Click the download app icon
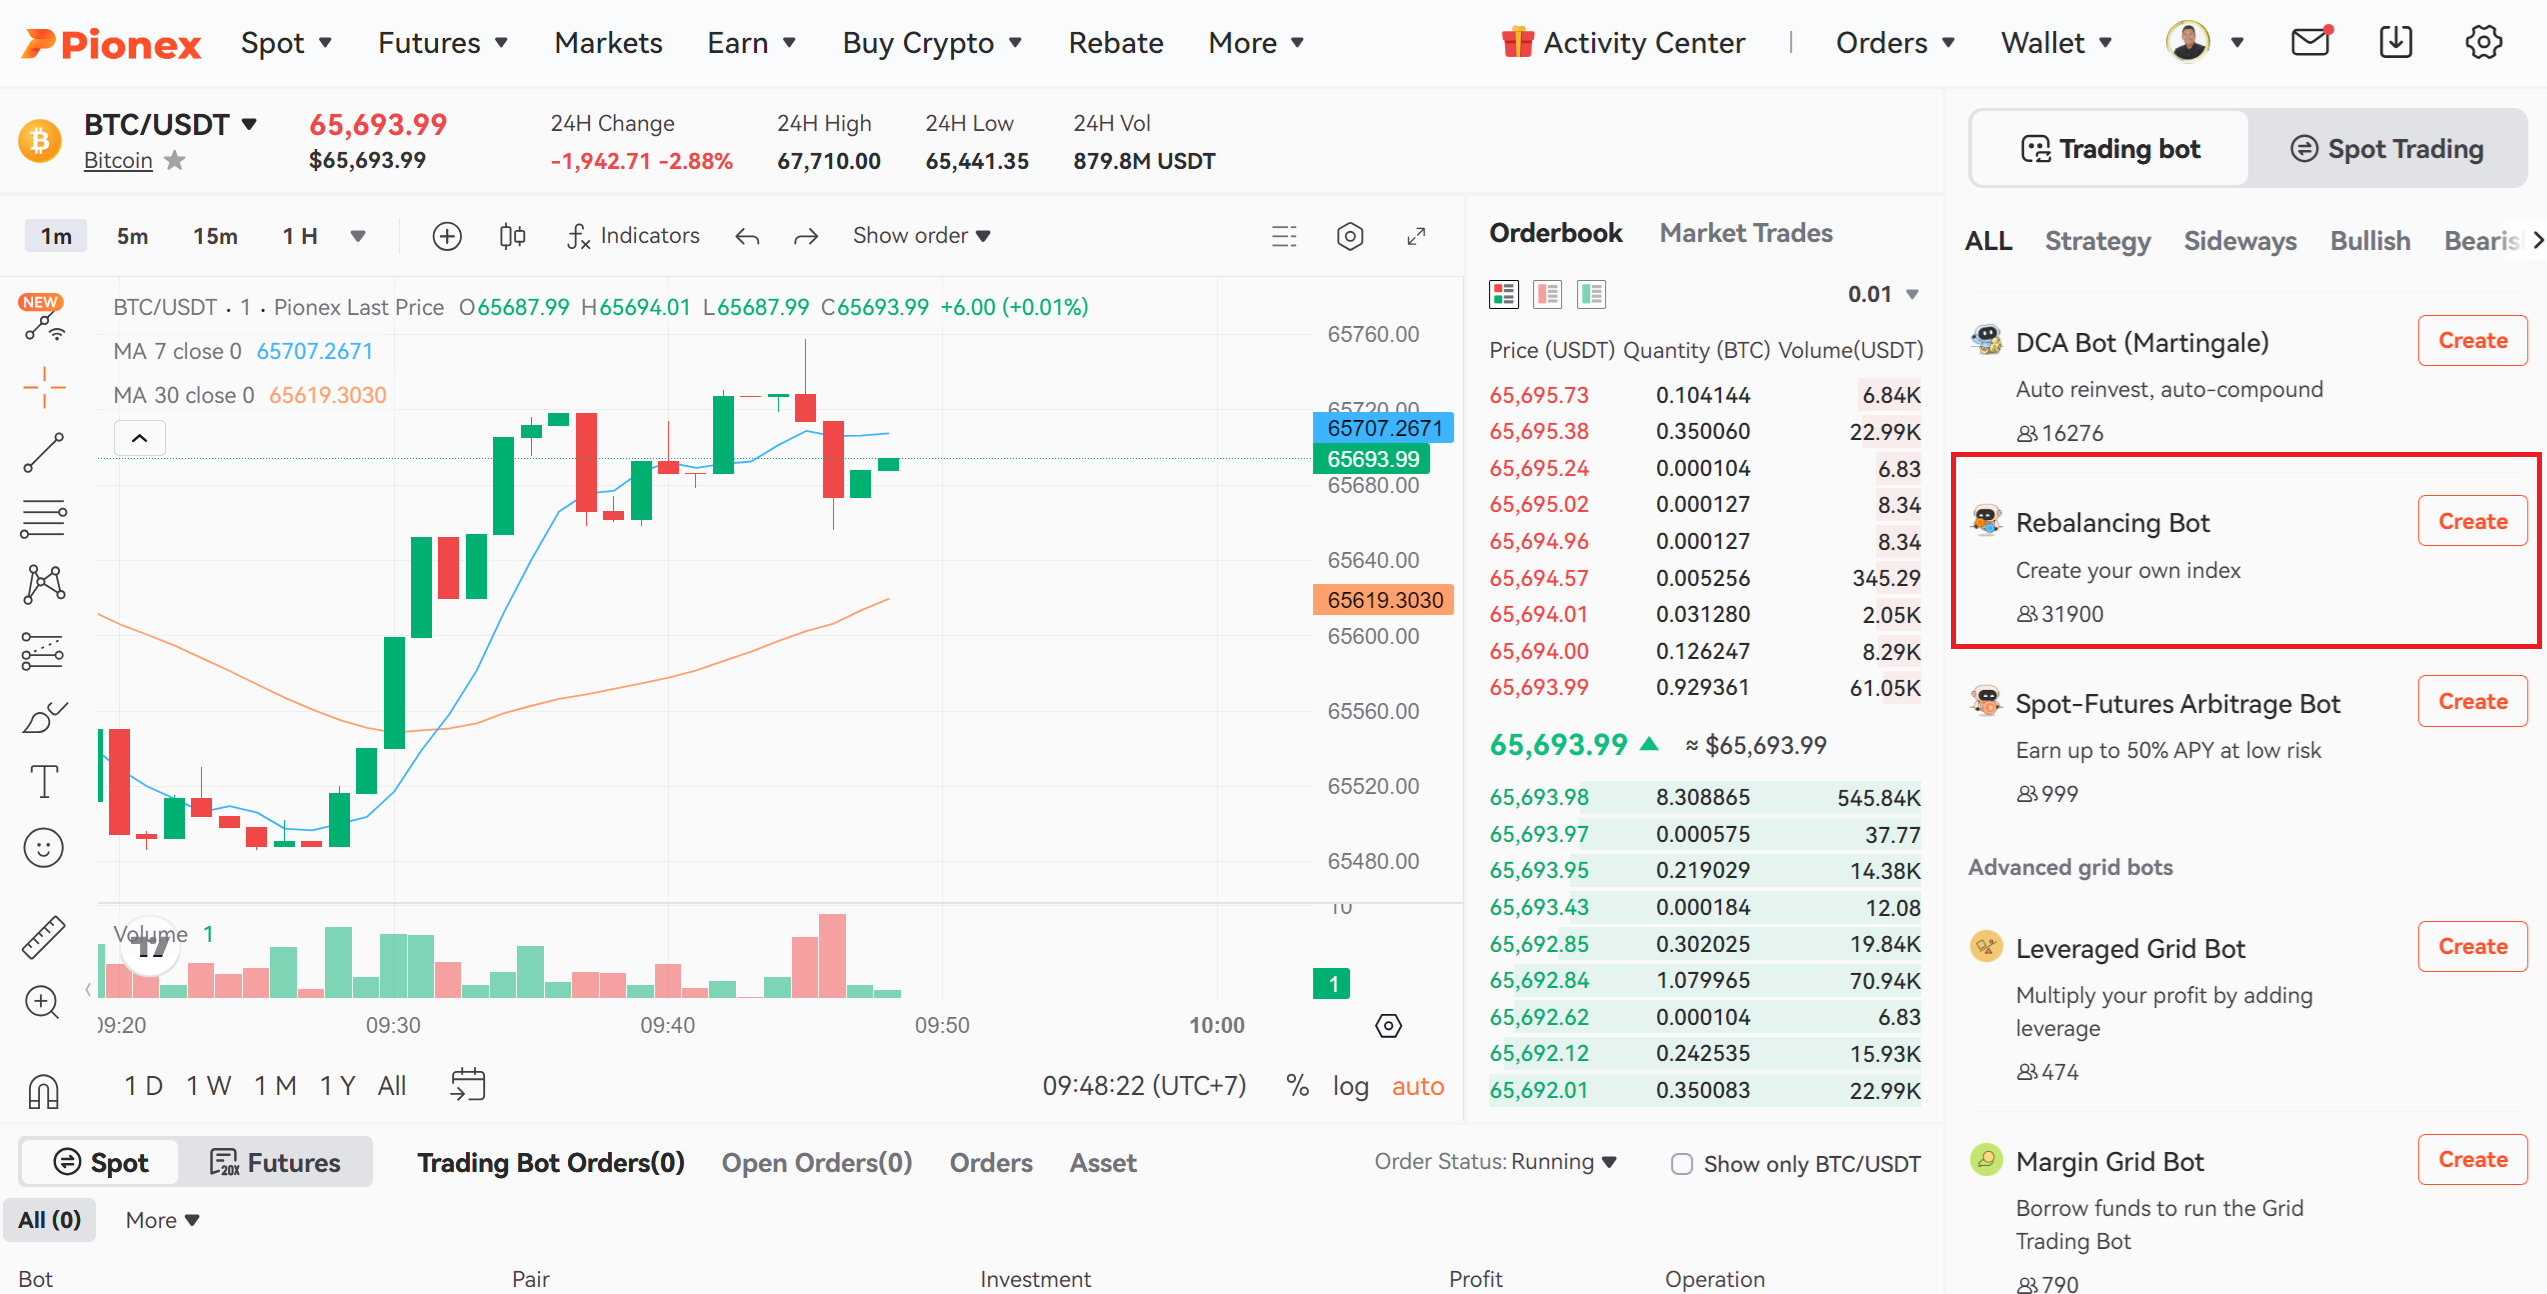2547x1294 pixels. pos(2396,42)
